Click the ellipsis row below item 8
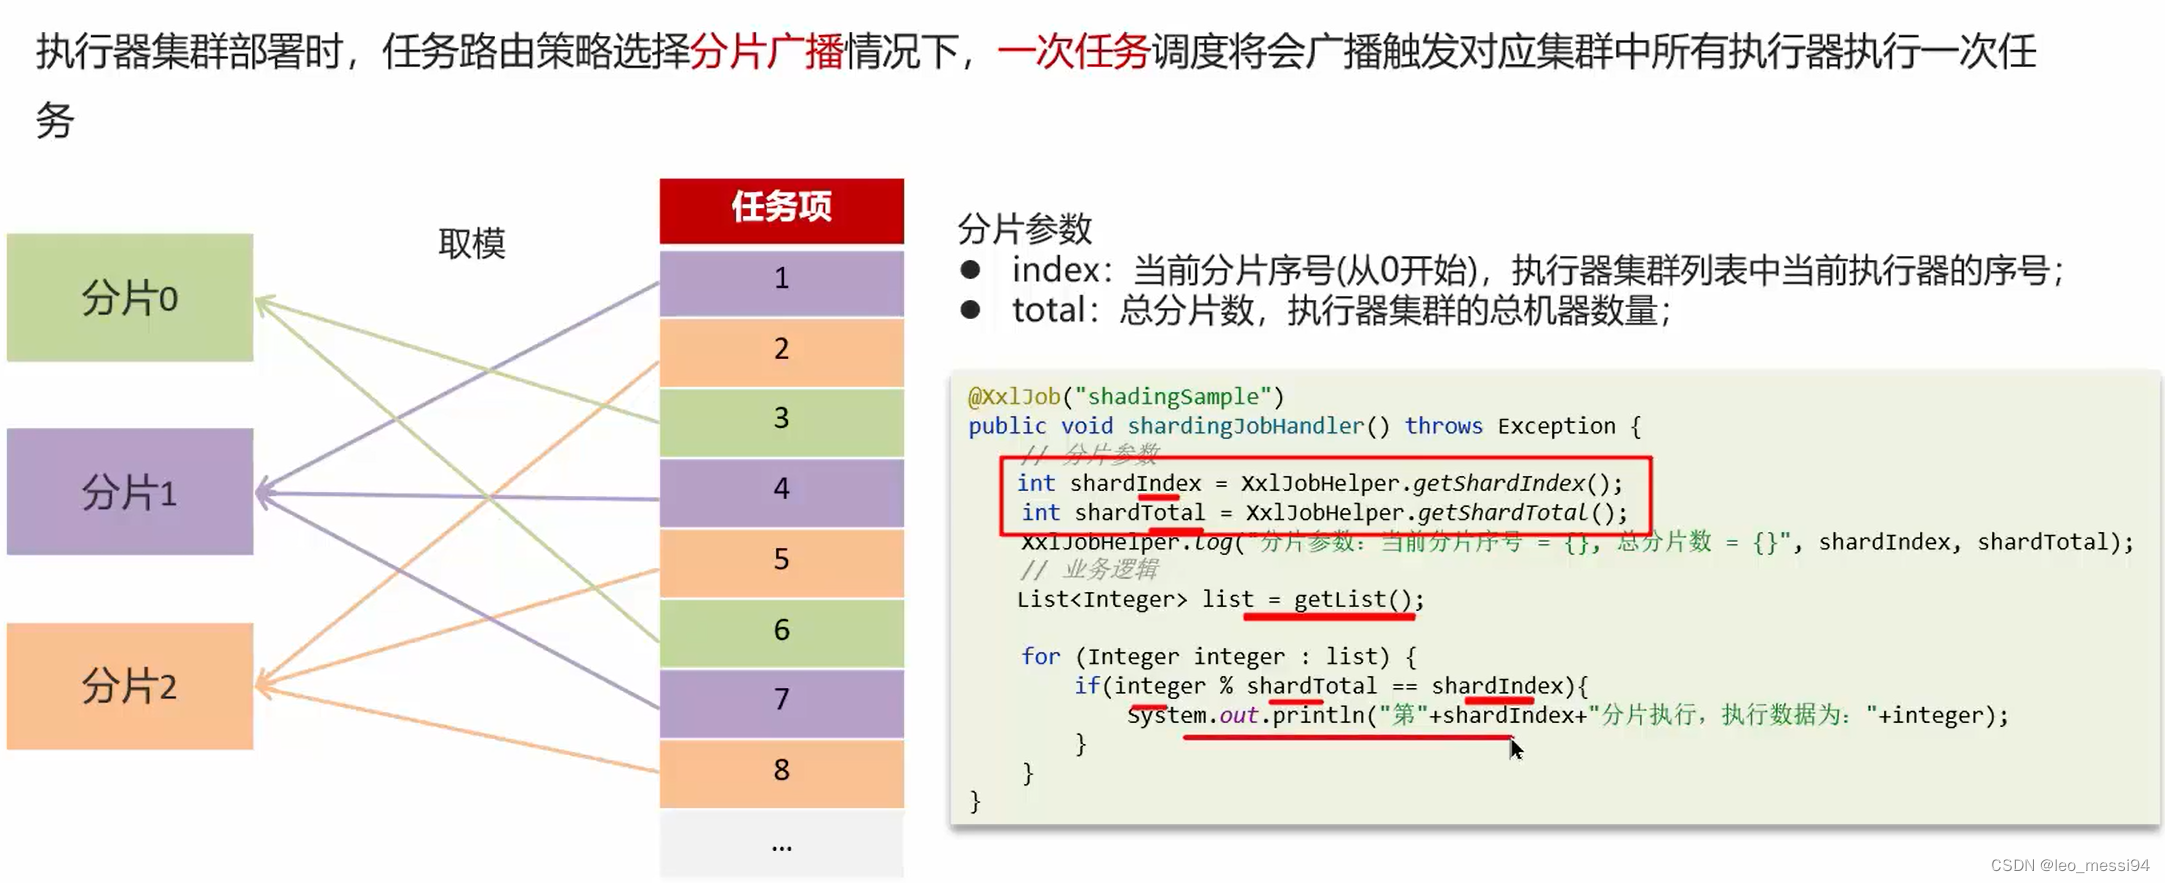This screenshot has width=2165, height=883. [781, 845]
